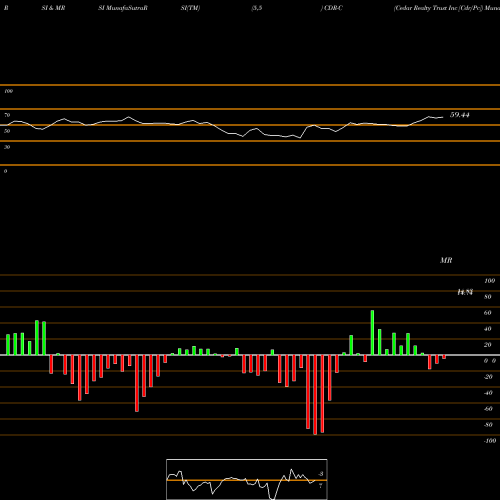Click the longest red bar in MR histogram

[x=315, y=395]
